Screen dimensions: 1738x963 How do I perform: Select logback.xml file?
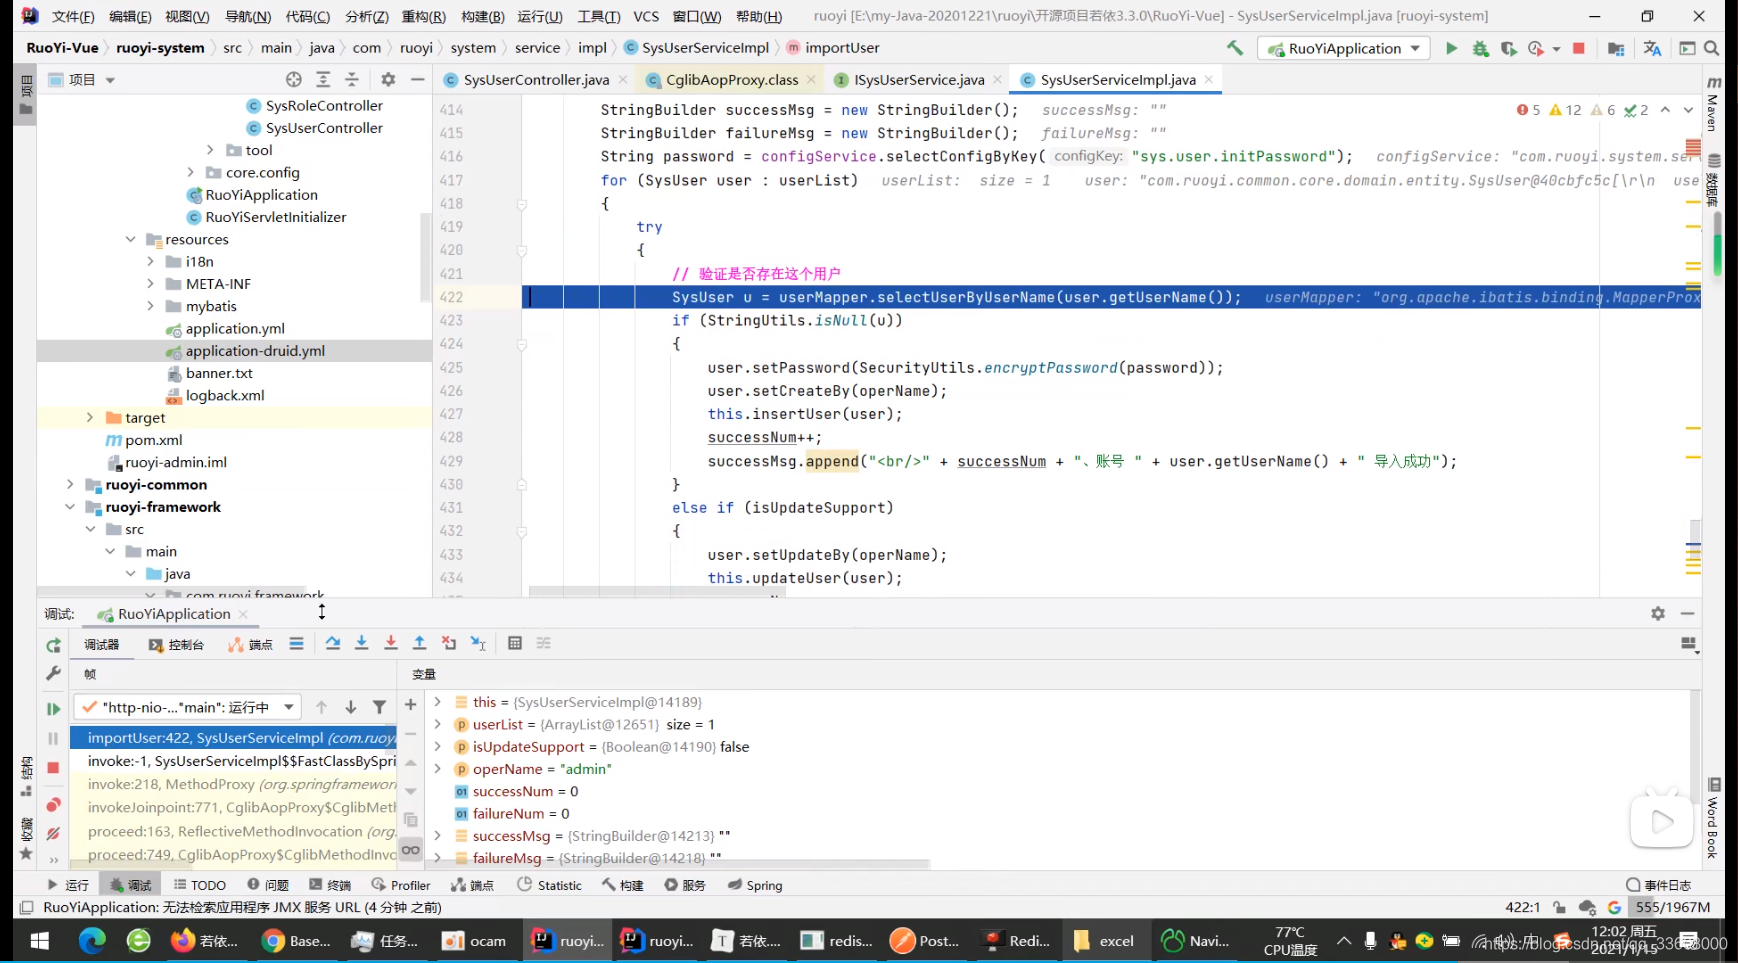[225, 395]
